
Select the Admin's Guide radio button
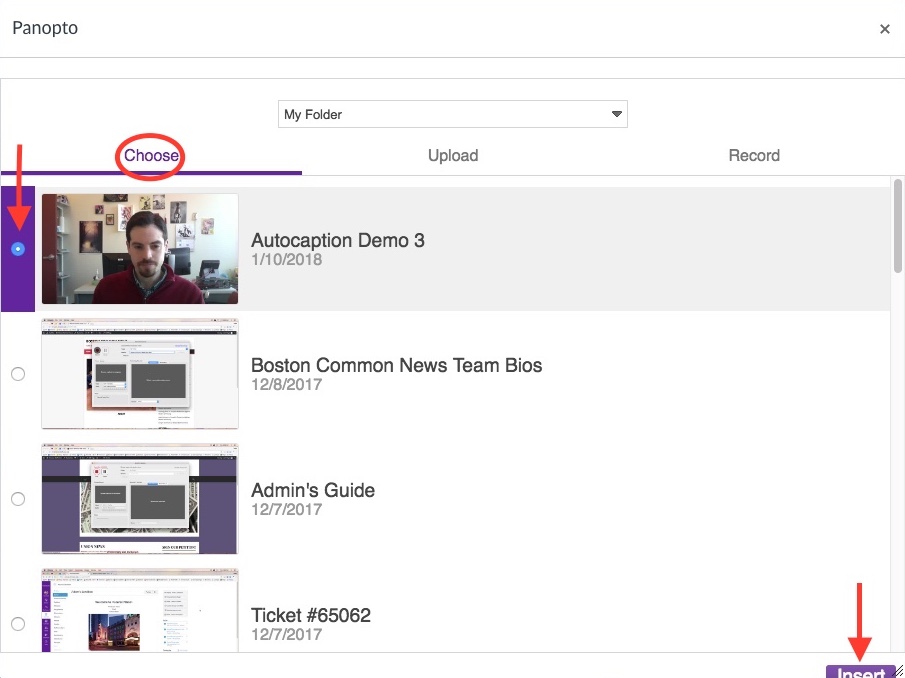[18, 499]
